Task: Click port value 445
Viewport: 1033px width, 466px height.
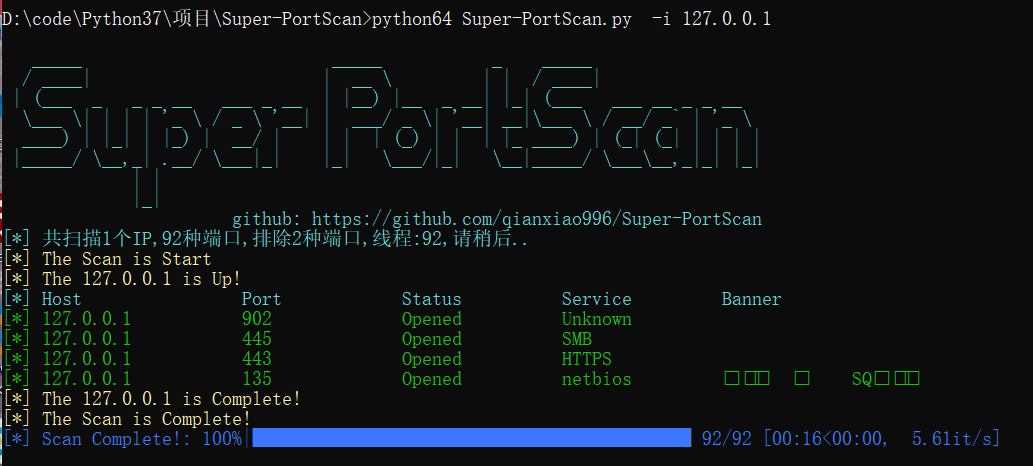Action: [257, 339]
